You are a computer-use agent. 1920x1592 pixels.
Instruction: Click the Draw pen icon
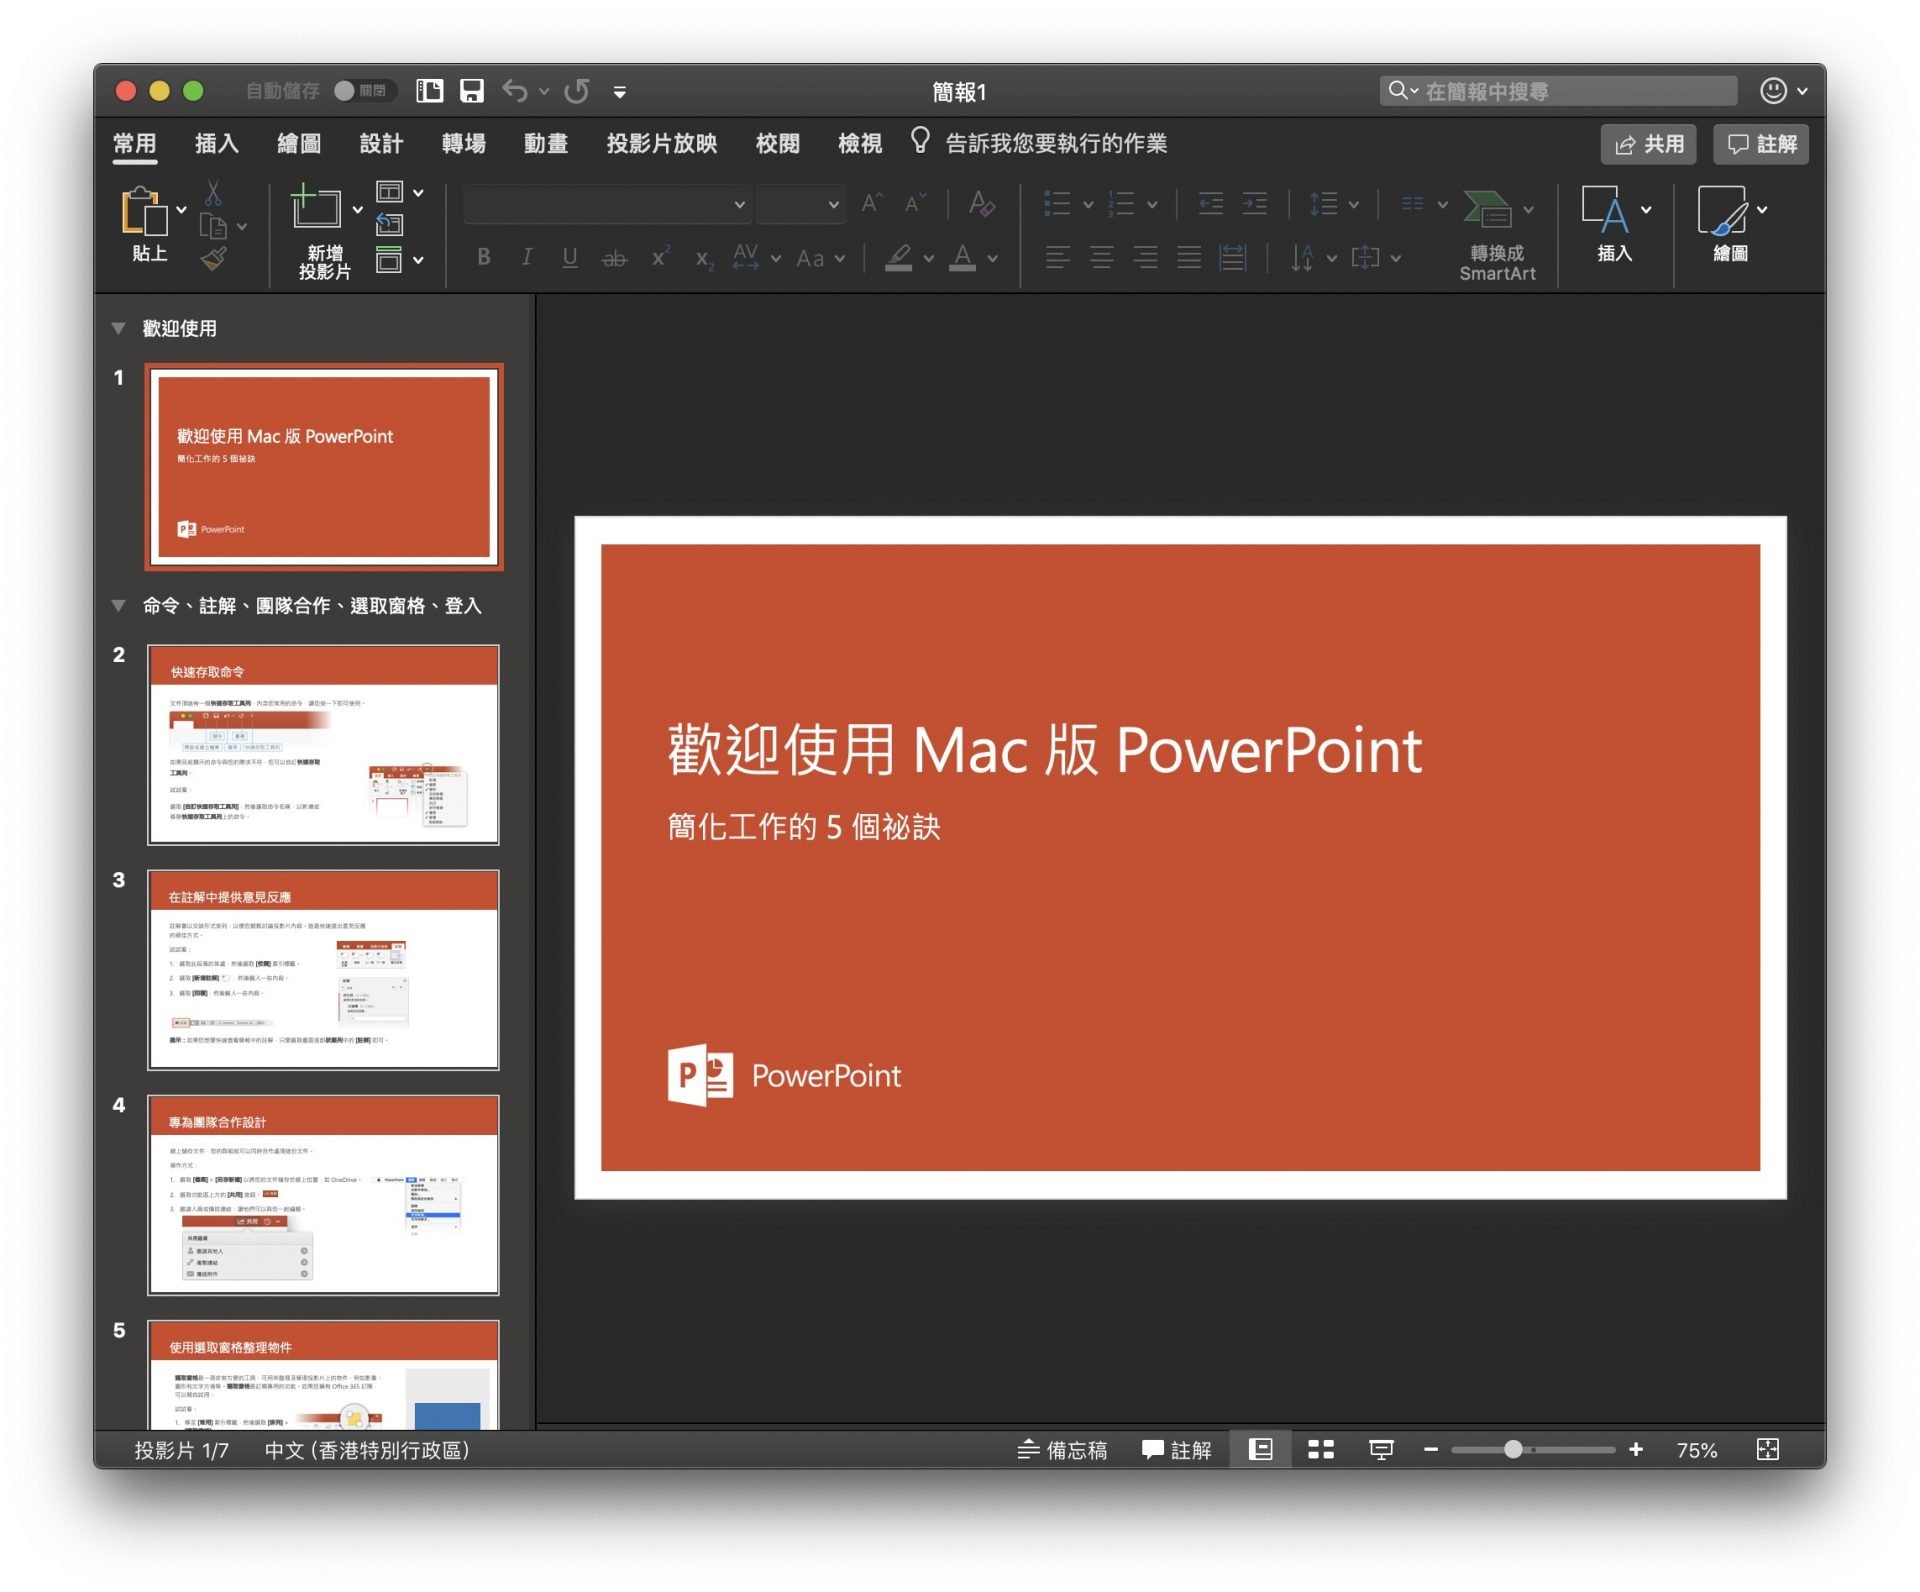(1722, 209)
